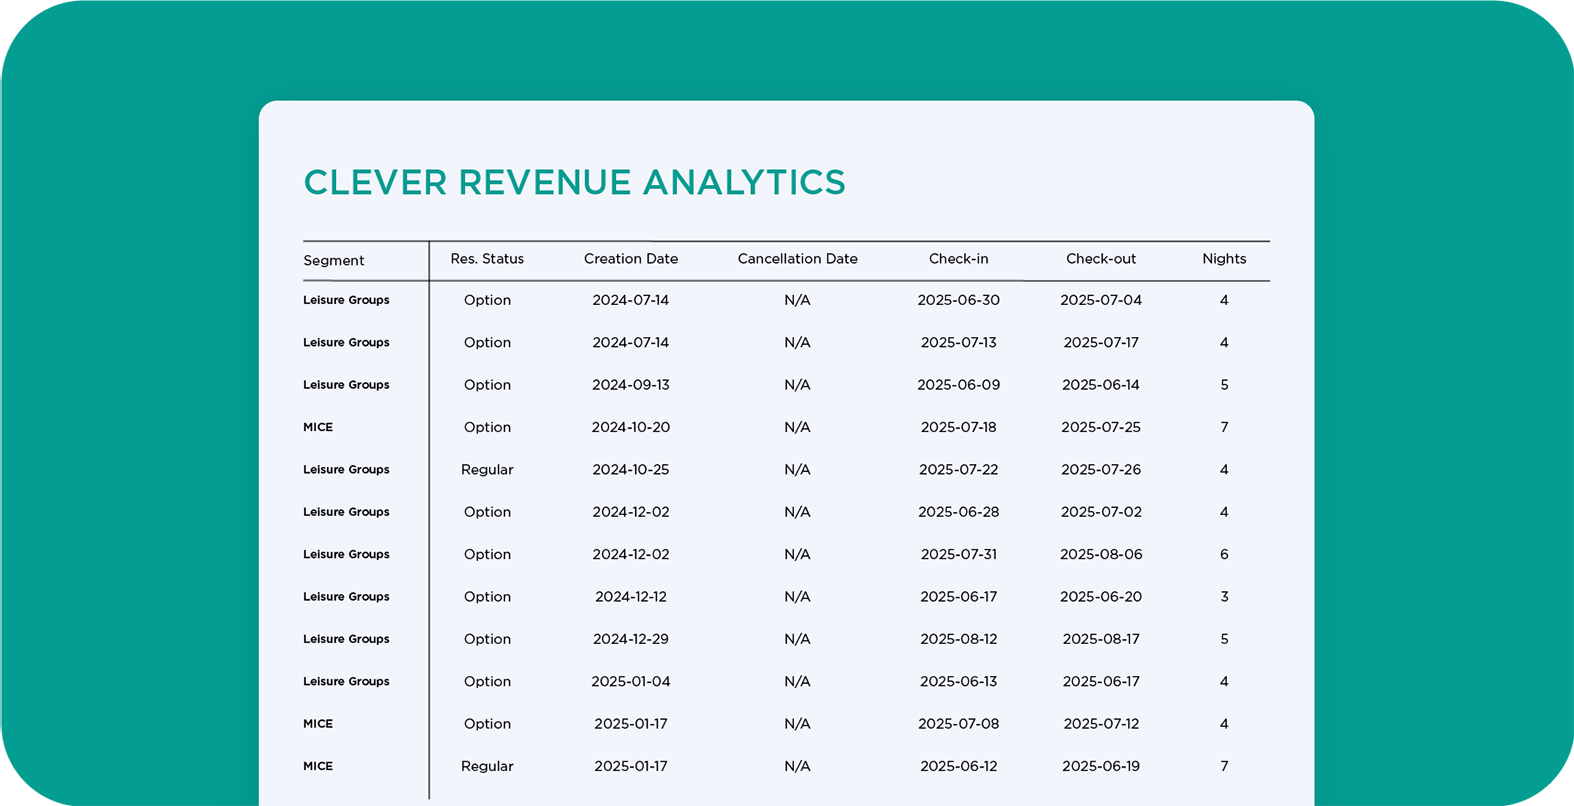
Task: Click Regular status in the 2025-06-12 check-in row
Action: click(x=487, y=767)
